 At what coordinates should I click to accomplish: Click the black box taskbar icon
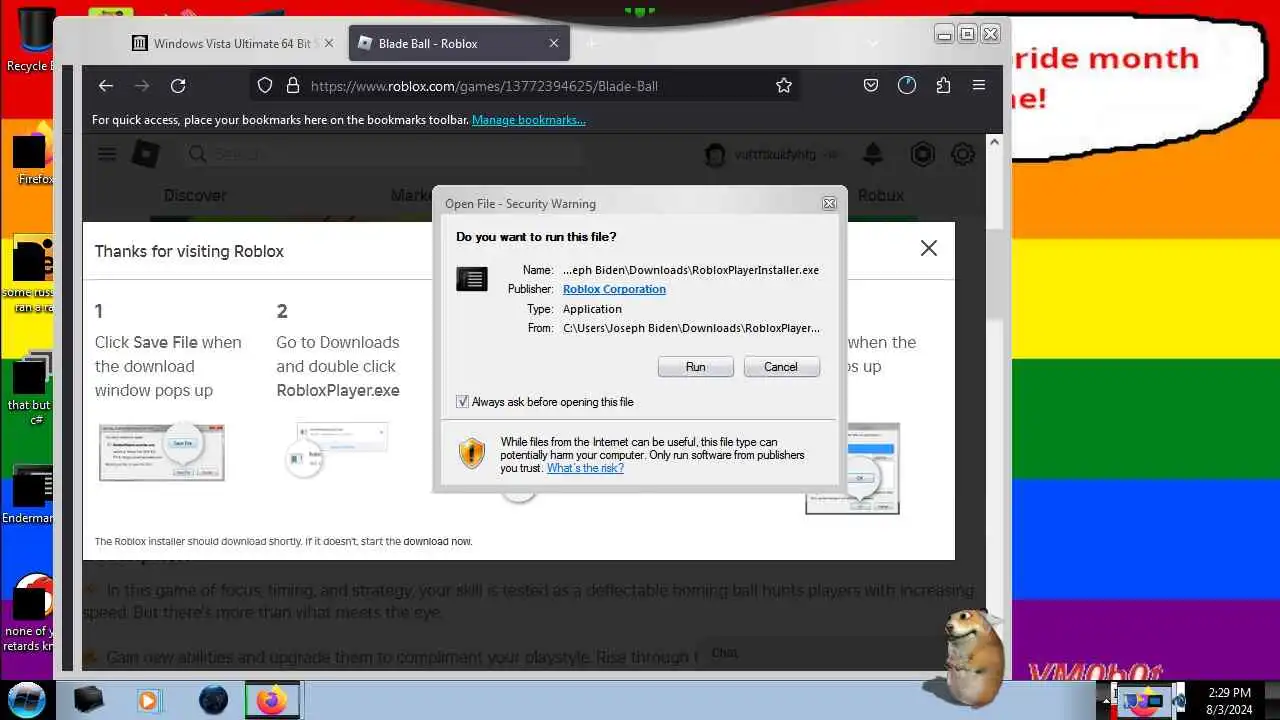click(x=89, y=700)
